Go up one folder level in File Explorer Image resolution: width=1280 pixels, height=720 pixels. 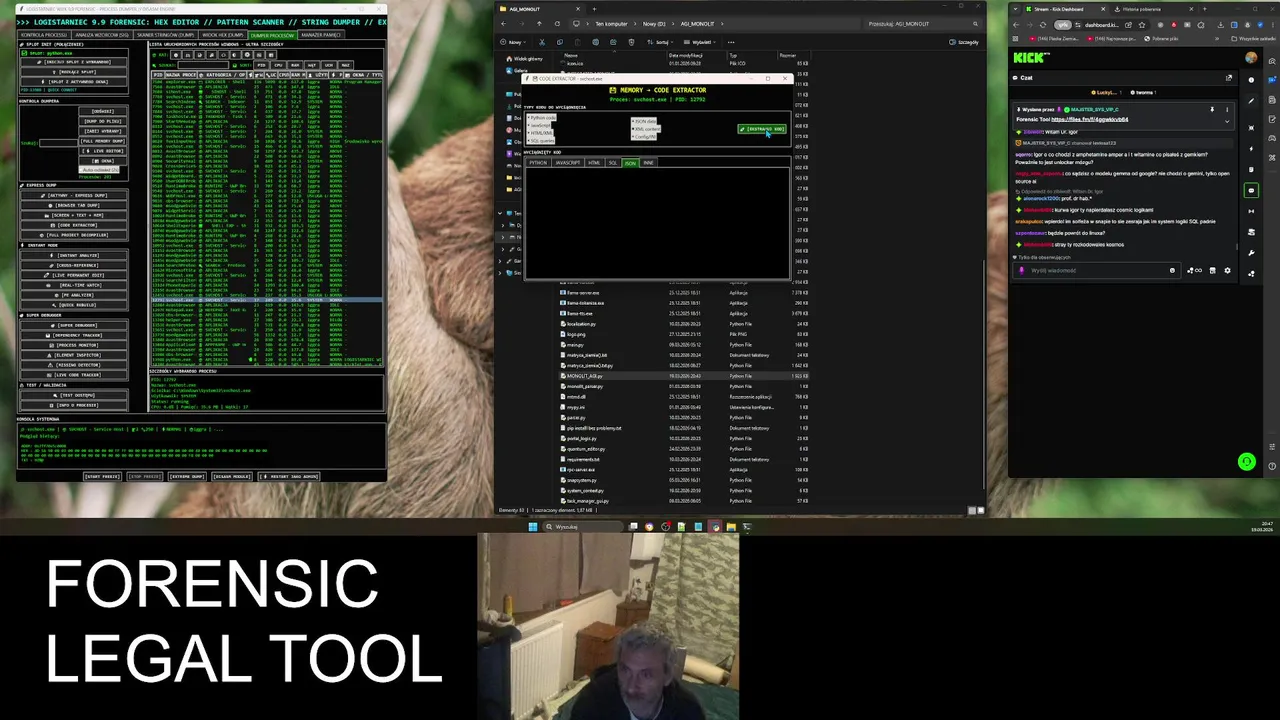pos(539,24)
